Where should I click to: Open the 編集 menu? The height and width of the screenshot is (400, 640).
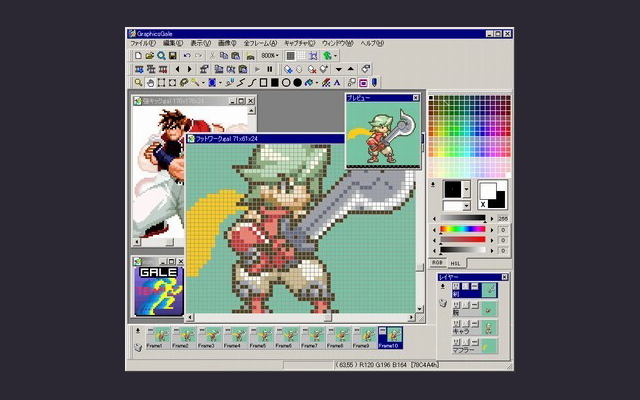[173, 43]
